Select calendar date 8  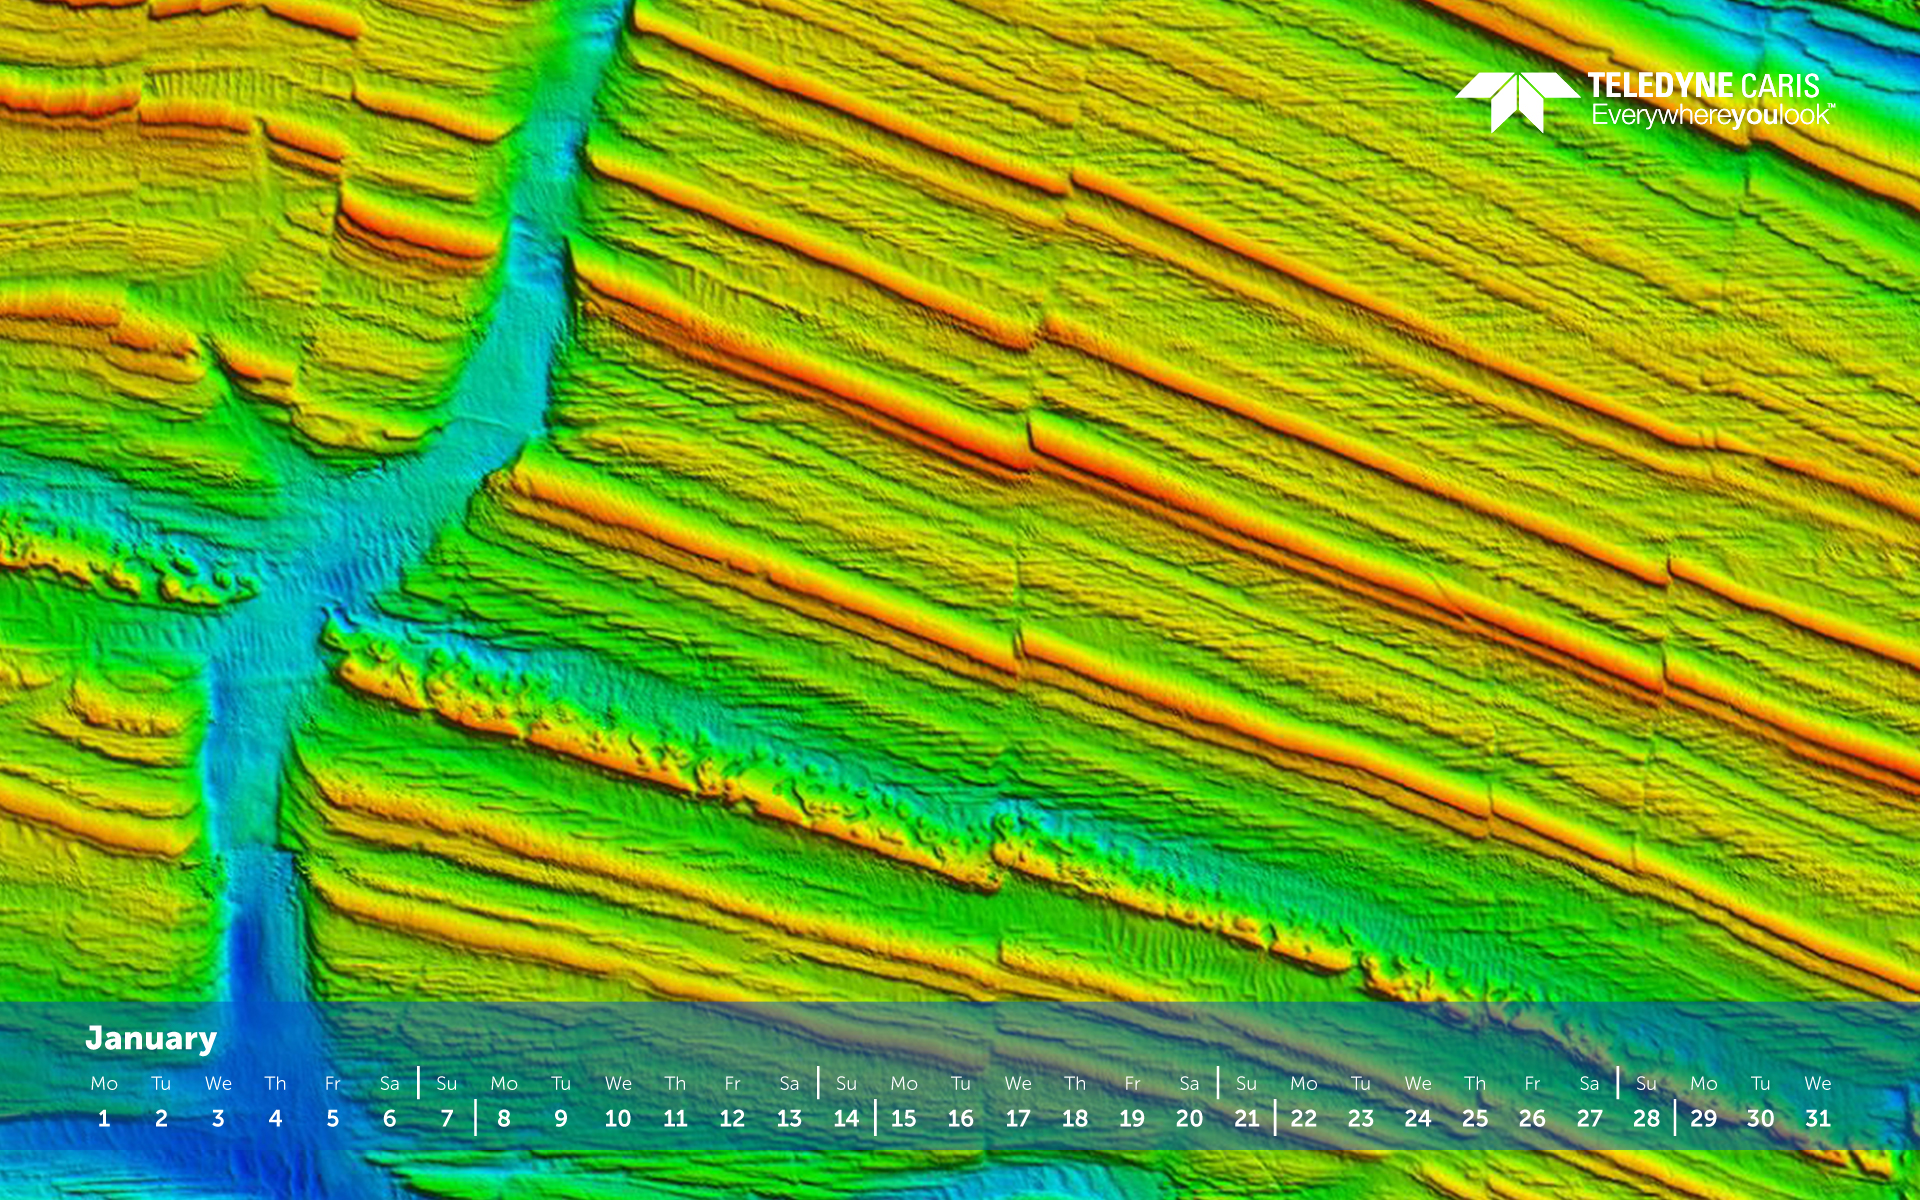click(x=504, y=1119)
